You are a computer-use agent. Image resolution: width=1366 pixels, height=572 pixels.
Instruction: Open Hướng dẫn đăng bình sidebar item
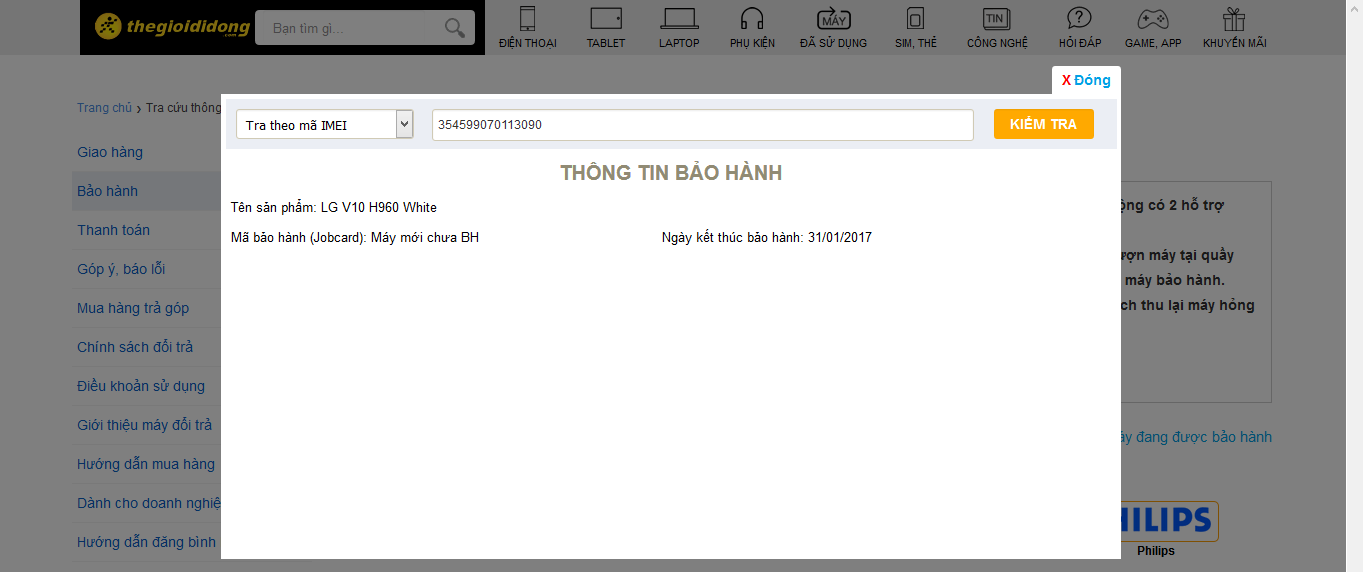[147, 542]
